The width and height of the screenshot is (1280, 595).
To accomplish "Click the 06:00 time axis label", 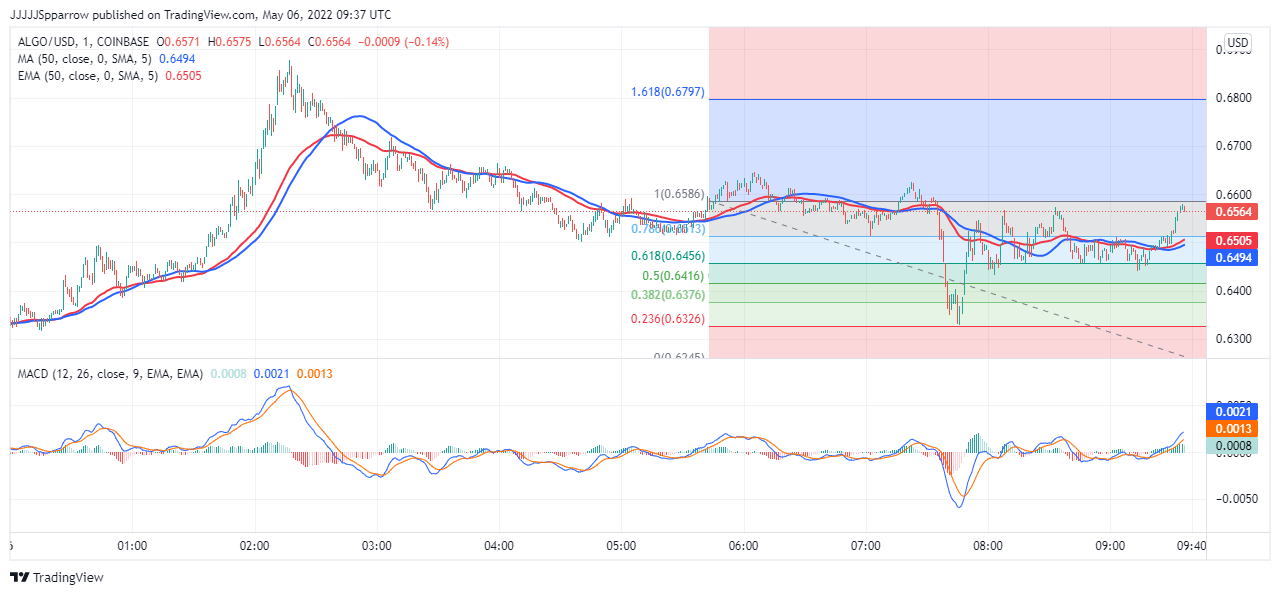I will pos(743,546).
